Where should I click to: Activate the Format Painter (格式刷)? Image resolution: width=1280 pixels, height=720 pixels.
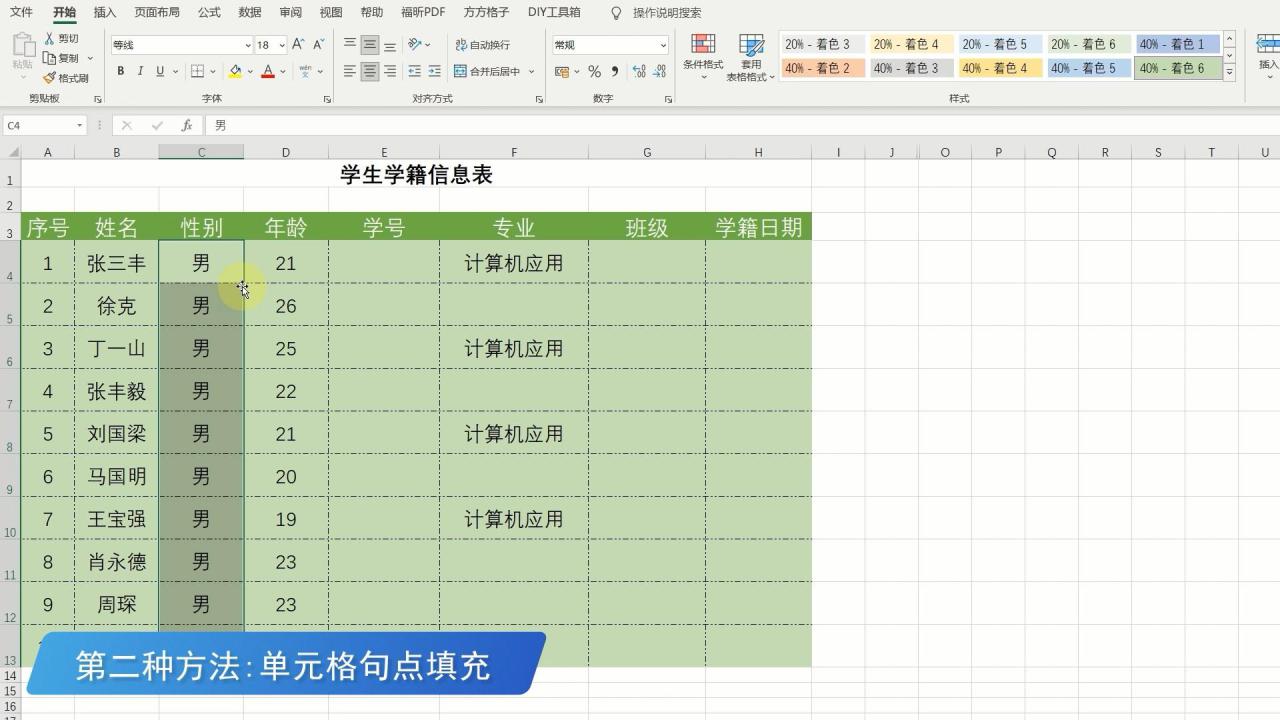[x=49, y=78]
